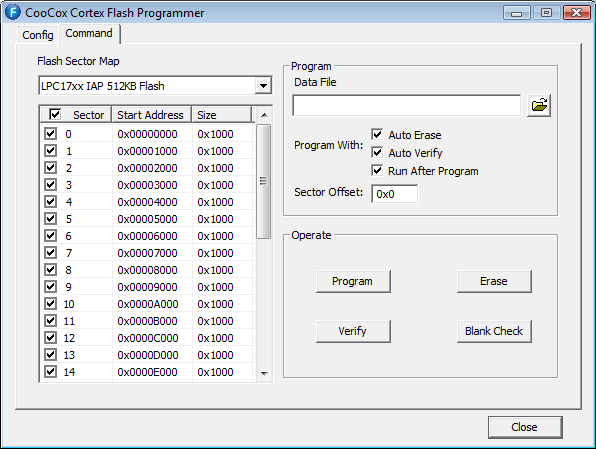This screenshot has width=596, height=449.
Task: Click the Close button
Action: click(x=525, y=427)
